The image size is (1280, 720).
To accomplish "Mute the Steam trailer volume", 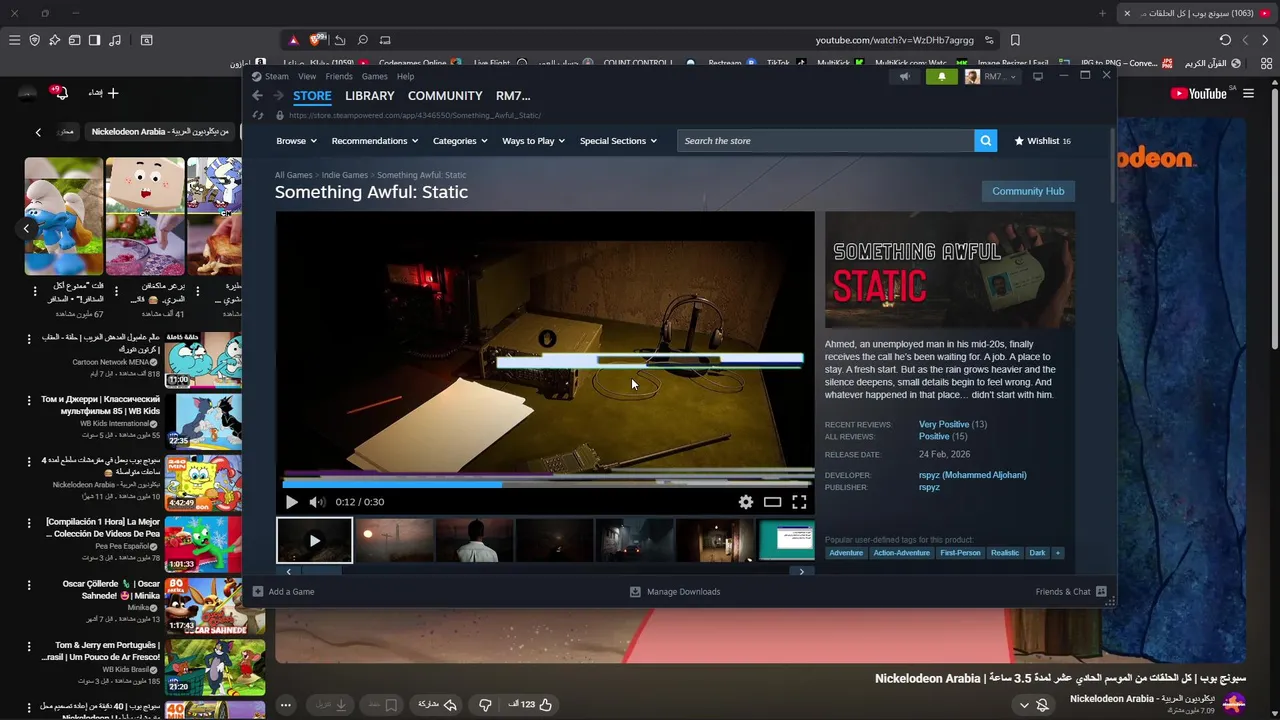I will (x=316, y=502).
